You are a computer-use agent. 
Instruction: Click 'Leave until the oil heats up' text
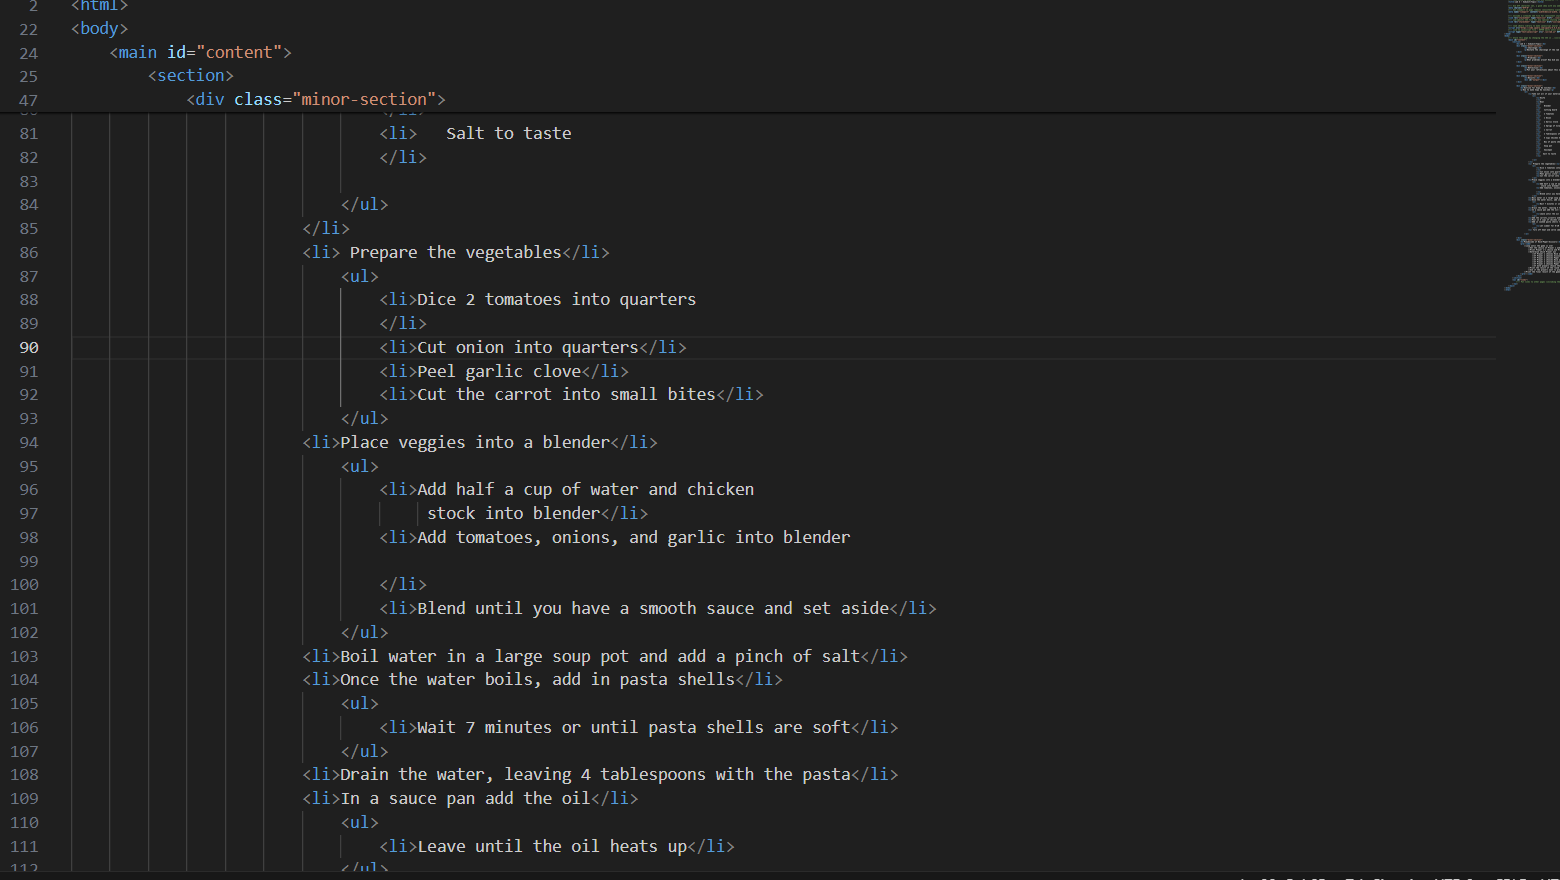pos(552,846)
